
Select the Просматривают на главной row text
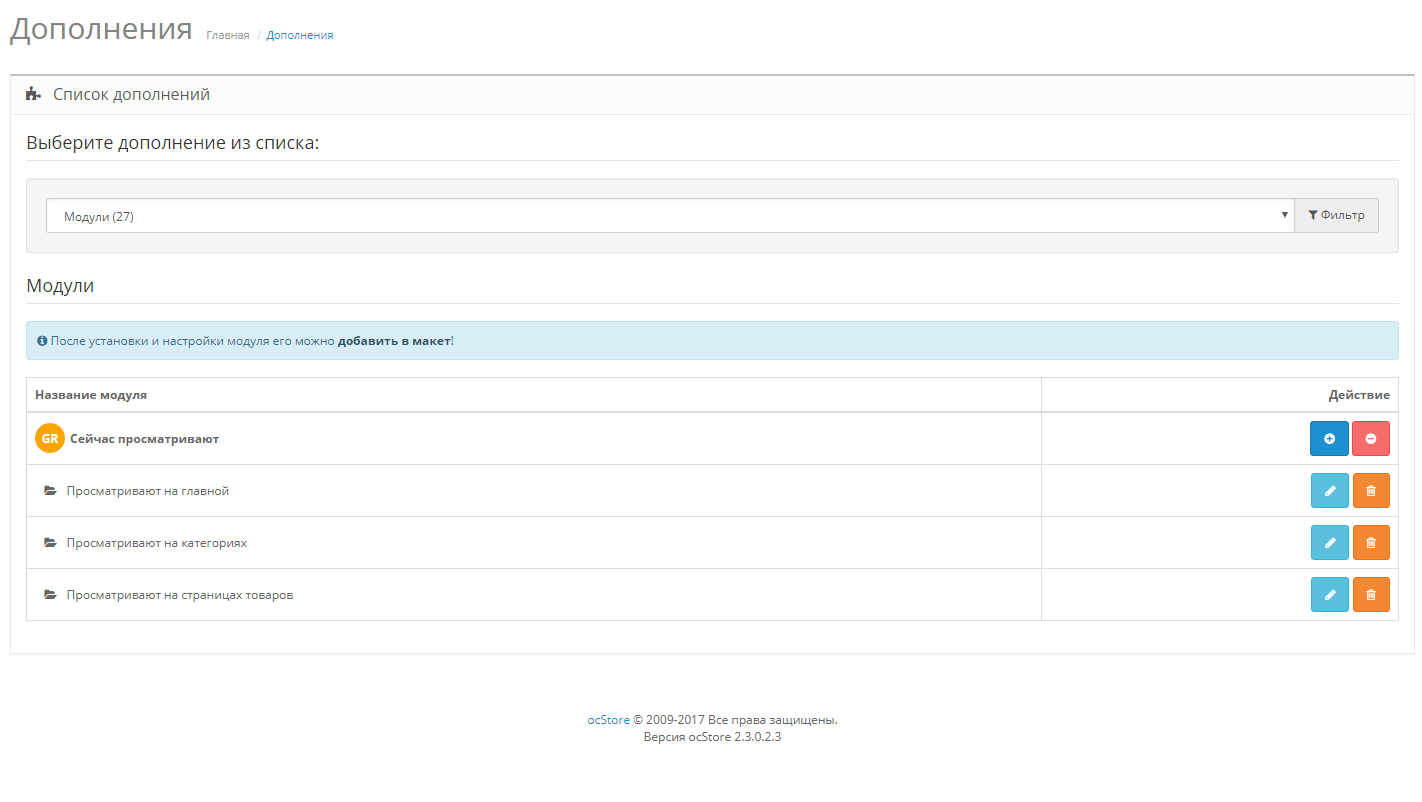148,491
